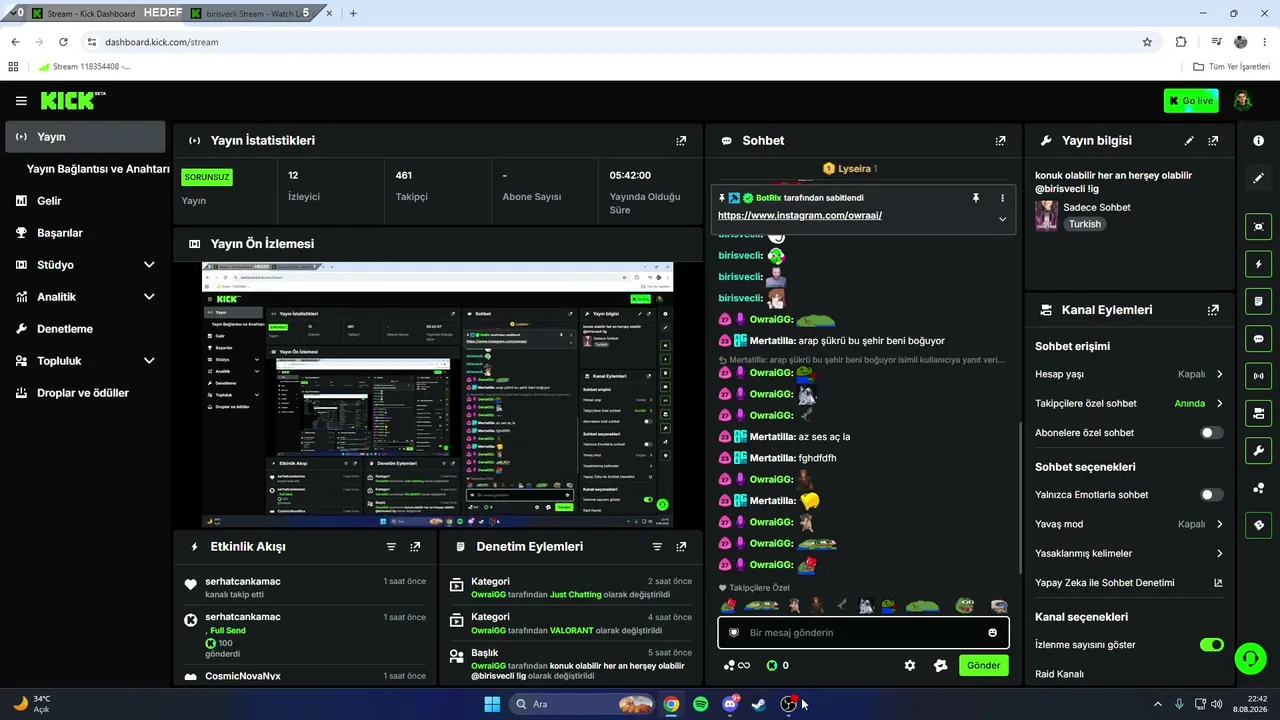Expand the Stüdyo sidebar section

click(x=149, y=265)
